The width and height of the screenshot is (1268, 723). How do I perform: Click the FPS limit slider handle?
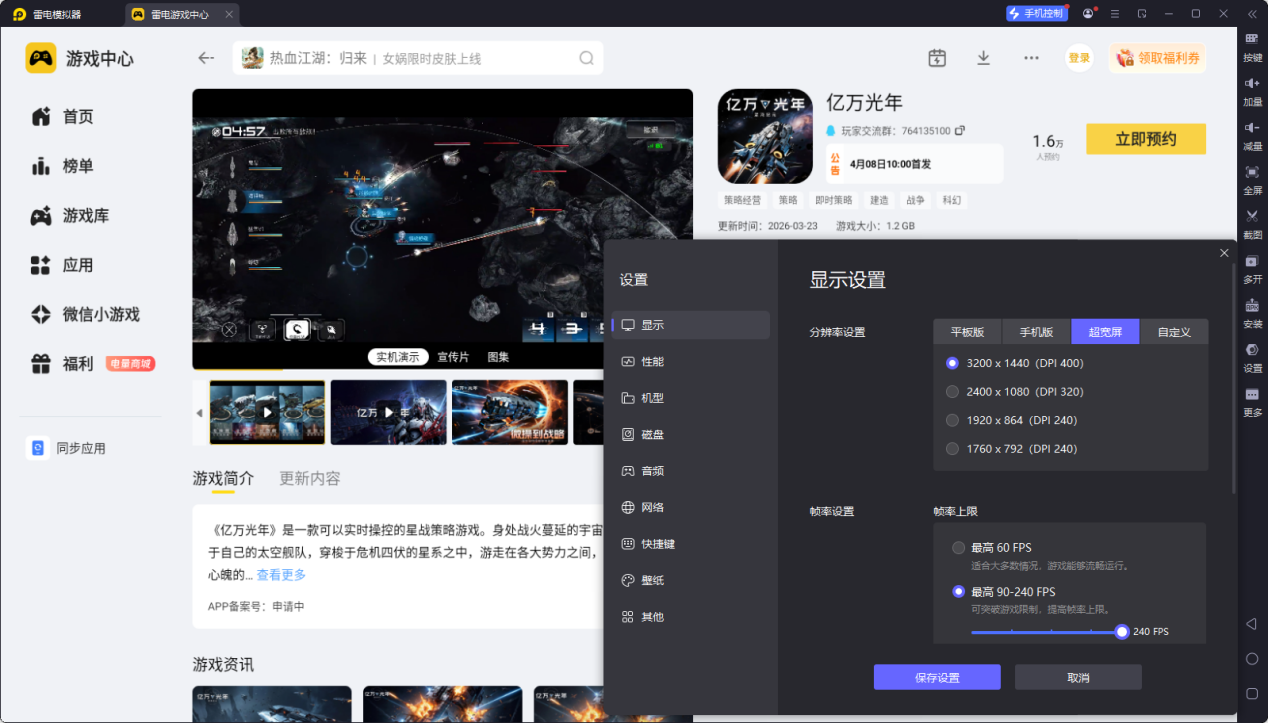pyautogui.click(x=1122, y=632)
